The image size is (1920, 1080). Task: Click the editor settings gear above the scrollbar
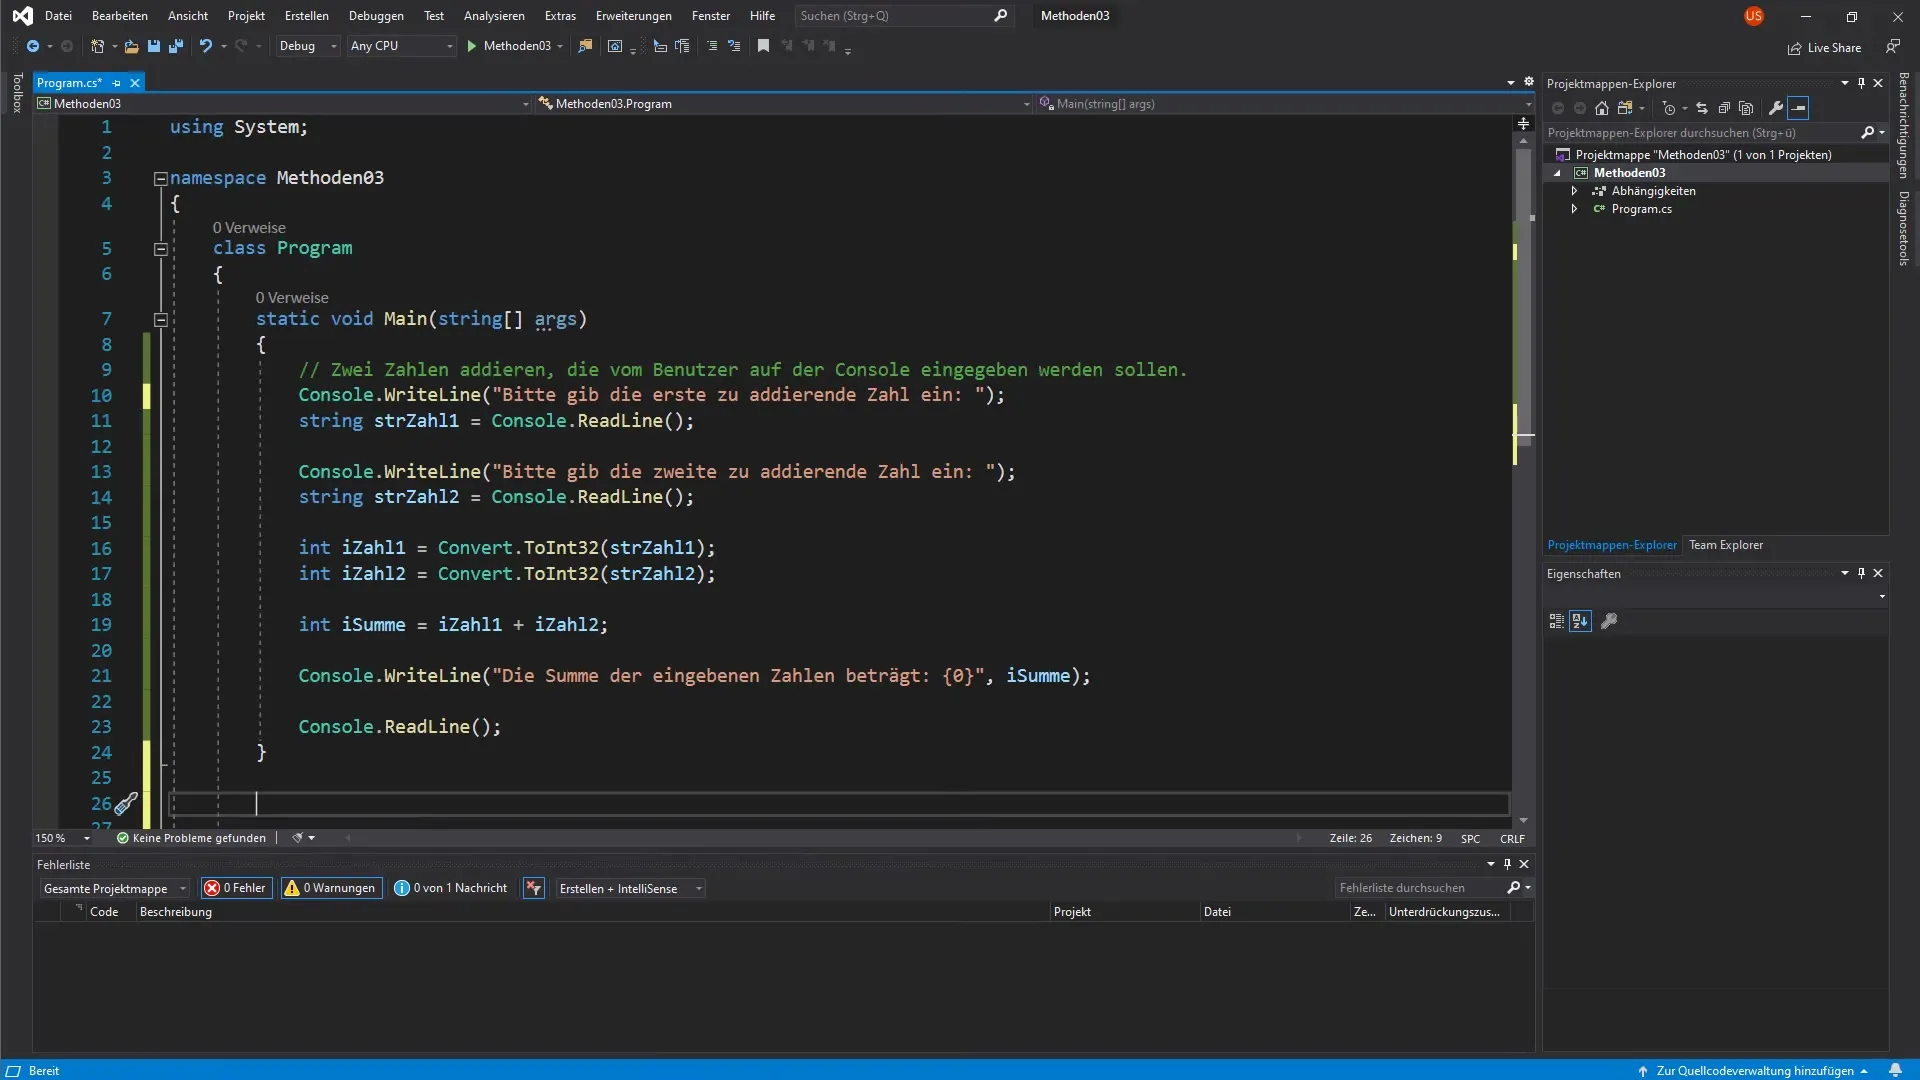[x=1528, y=82]
